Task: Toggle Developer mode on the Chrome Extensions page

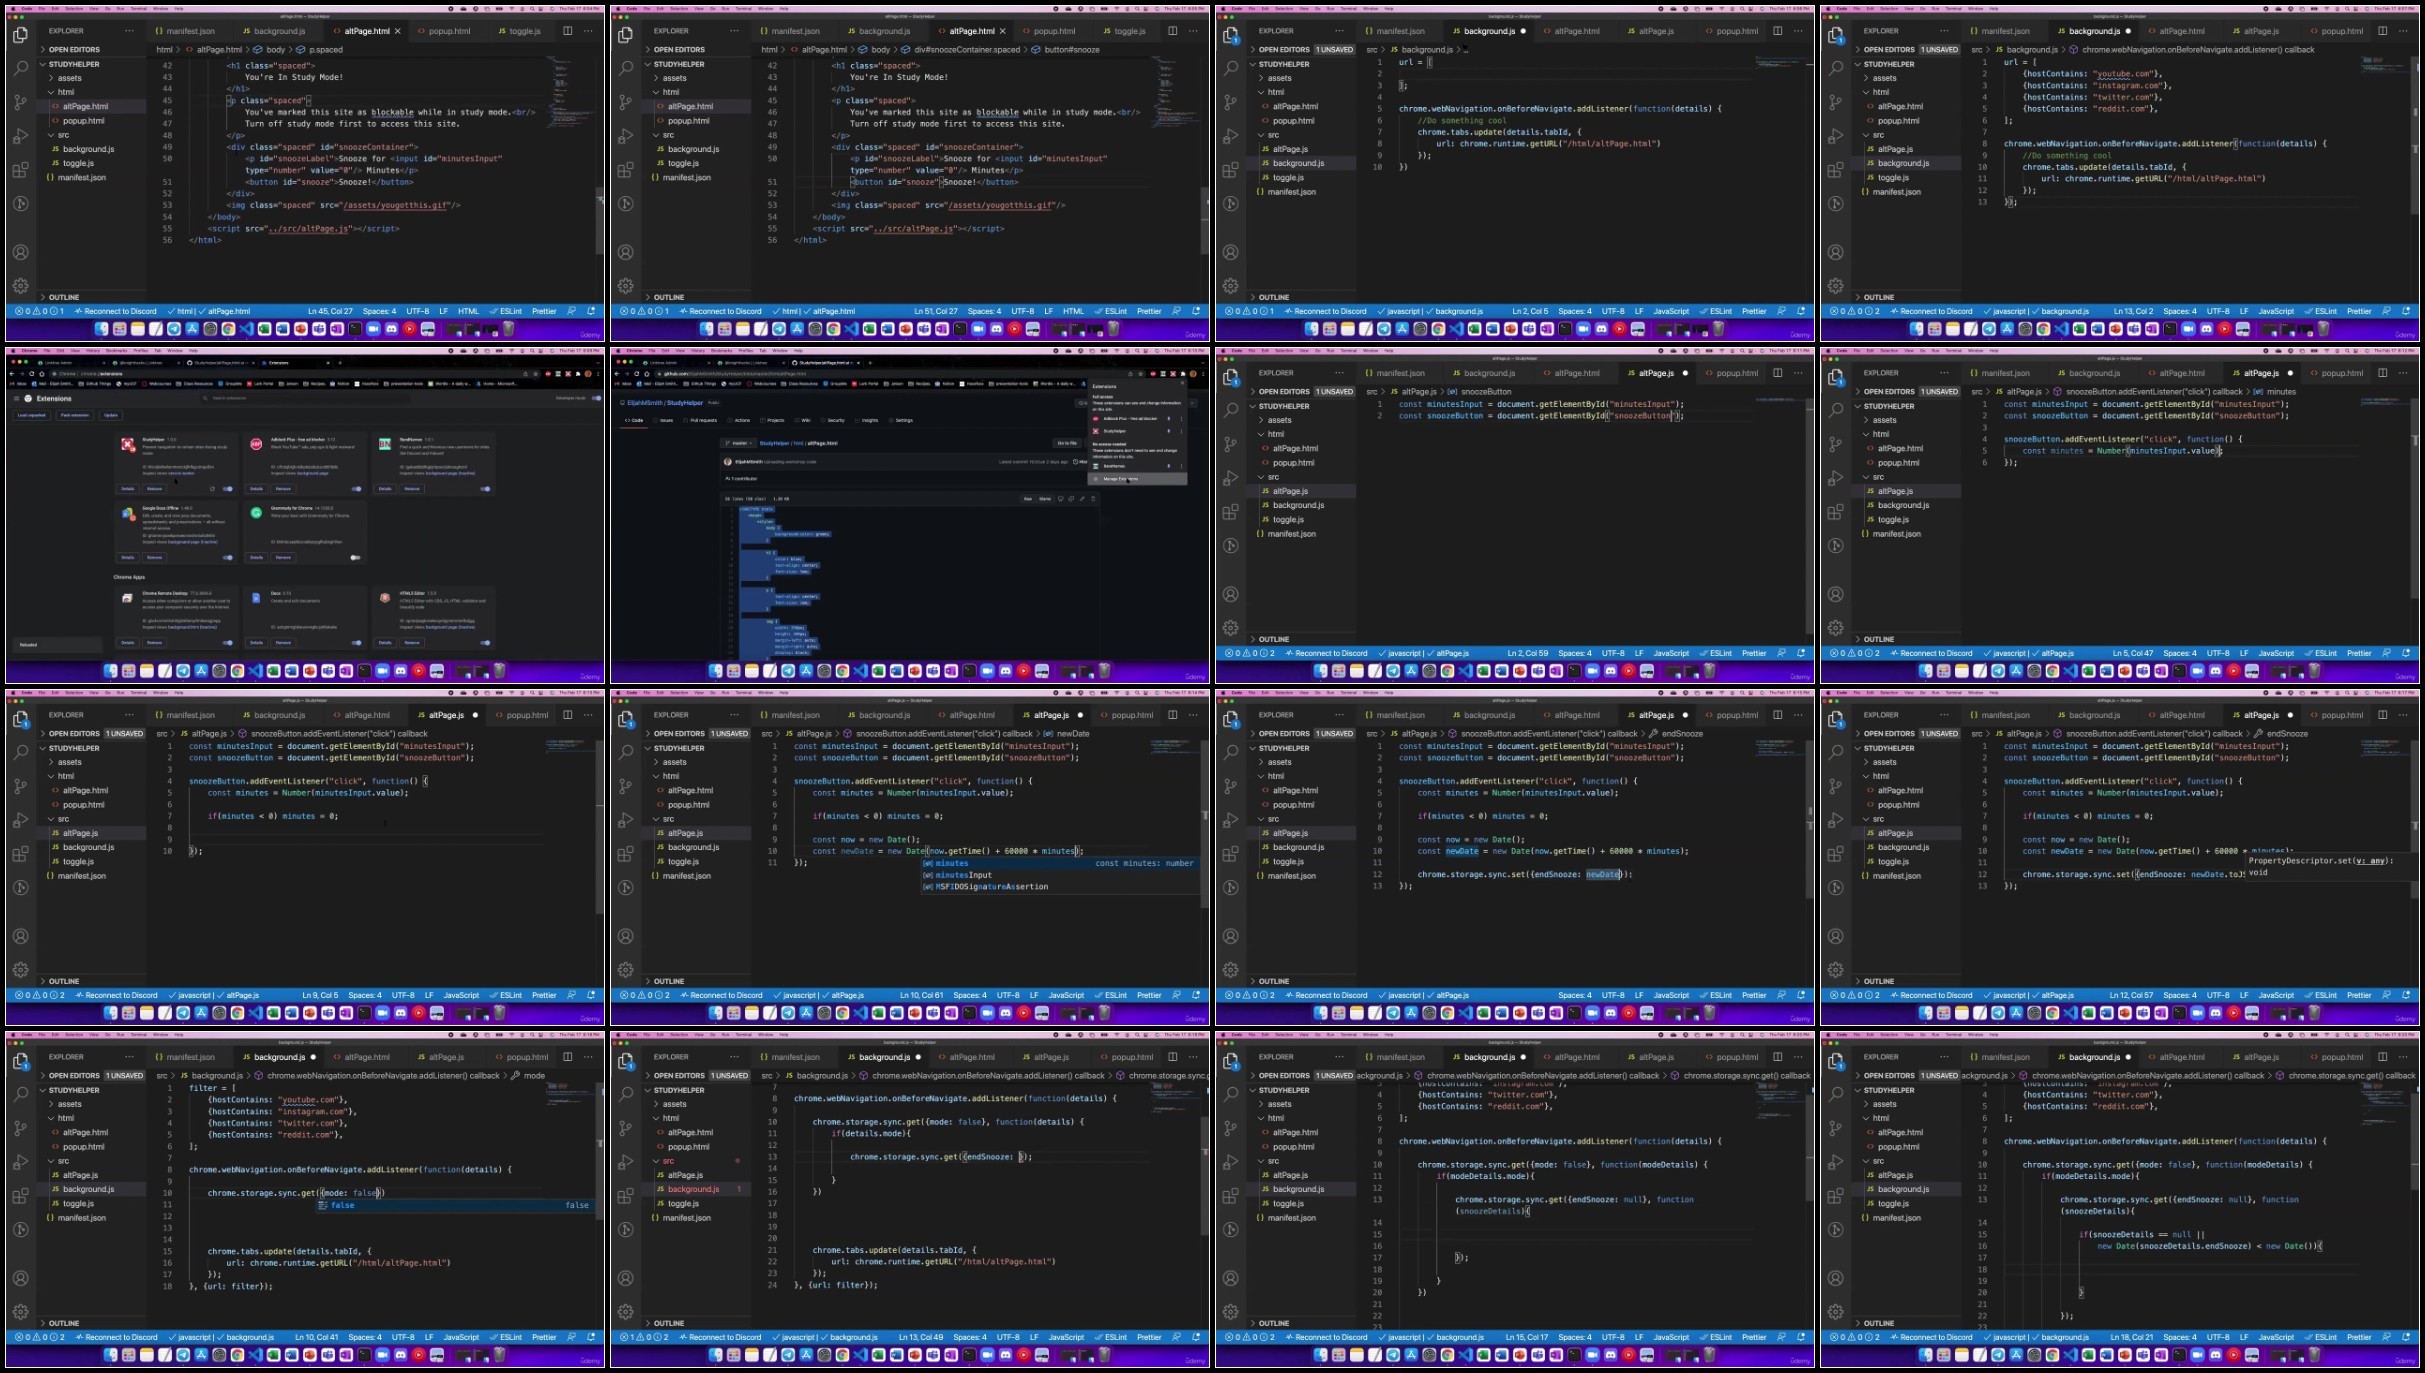Action: [x=597, y=398]
